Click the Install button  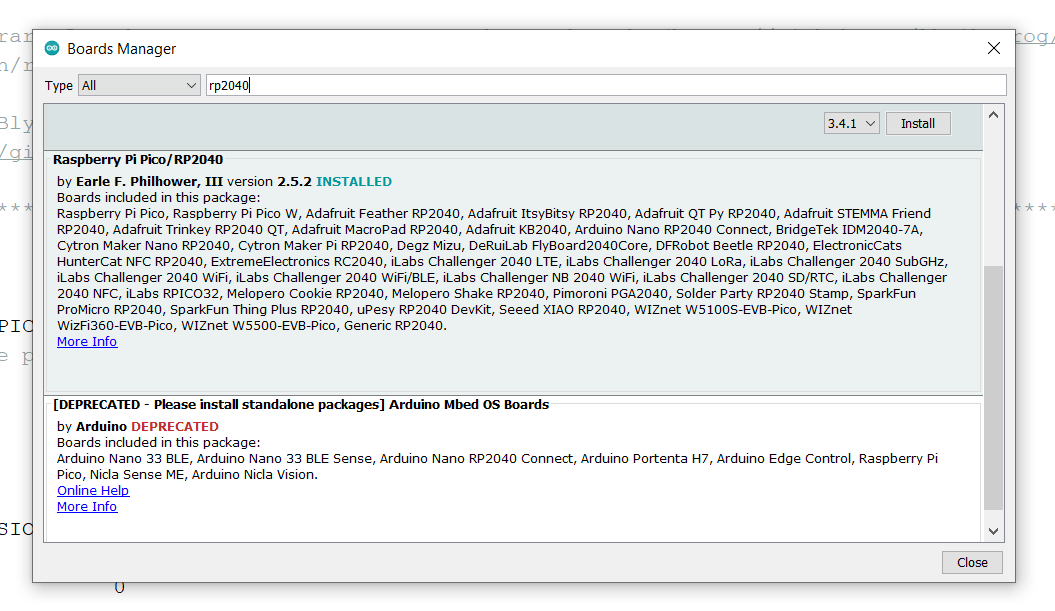coord(918,123)
